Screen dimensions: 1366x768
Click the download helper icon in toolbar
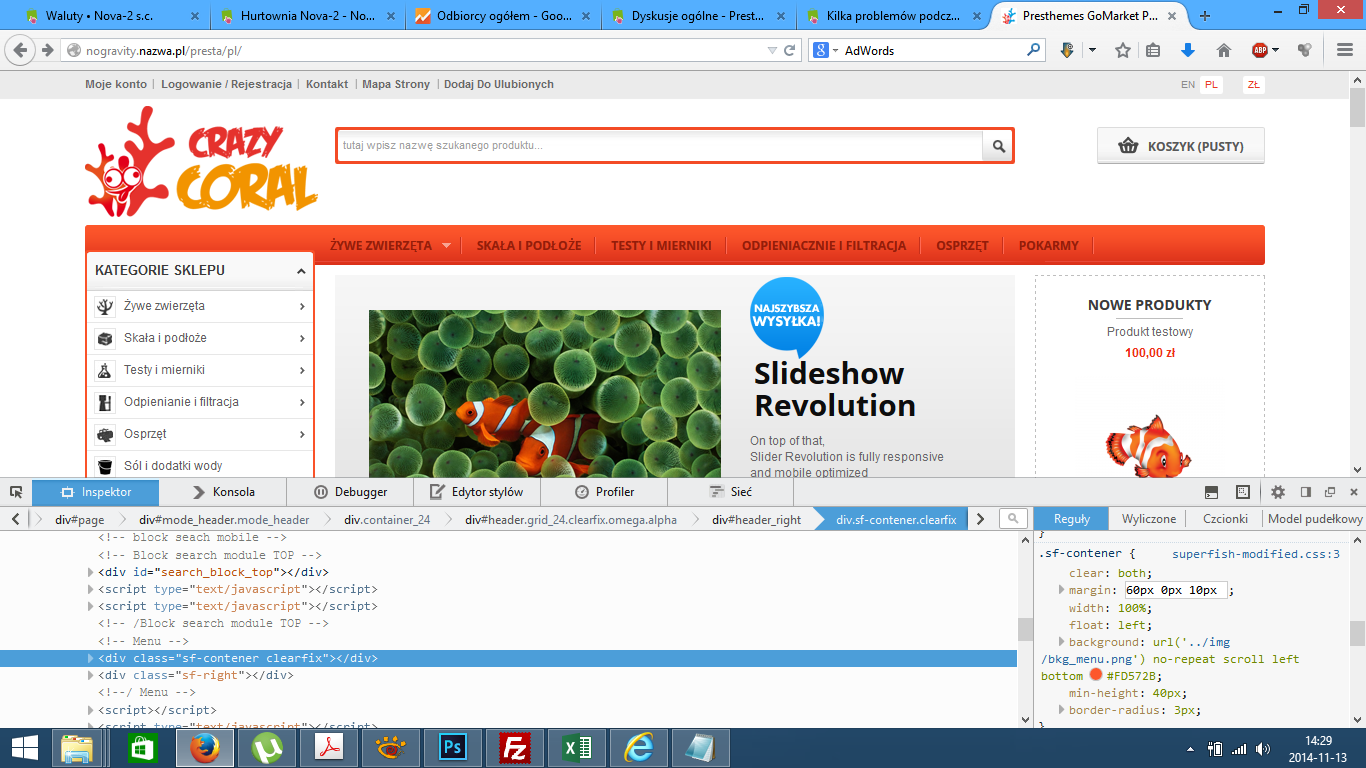pyautogui.click(x=1067, y=50)
